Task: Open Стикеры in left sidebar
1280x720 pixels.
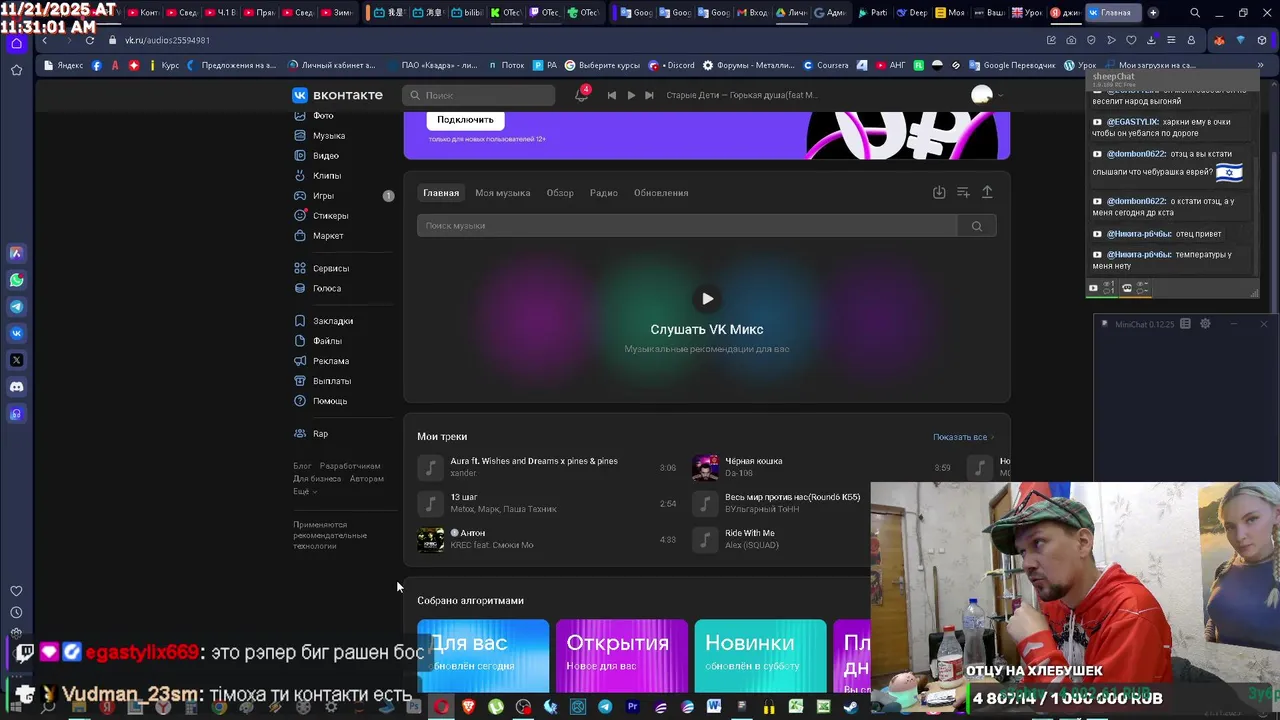Action: 330,216
